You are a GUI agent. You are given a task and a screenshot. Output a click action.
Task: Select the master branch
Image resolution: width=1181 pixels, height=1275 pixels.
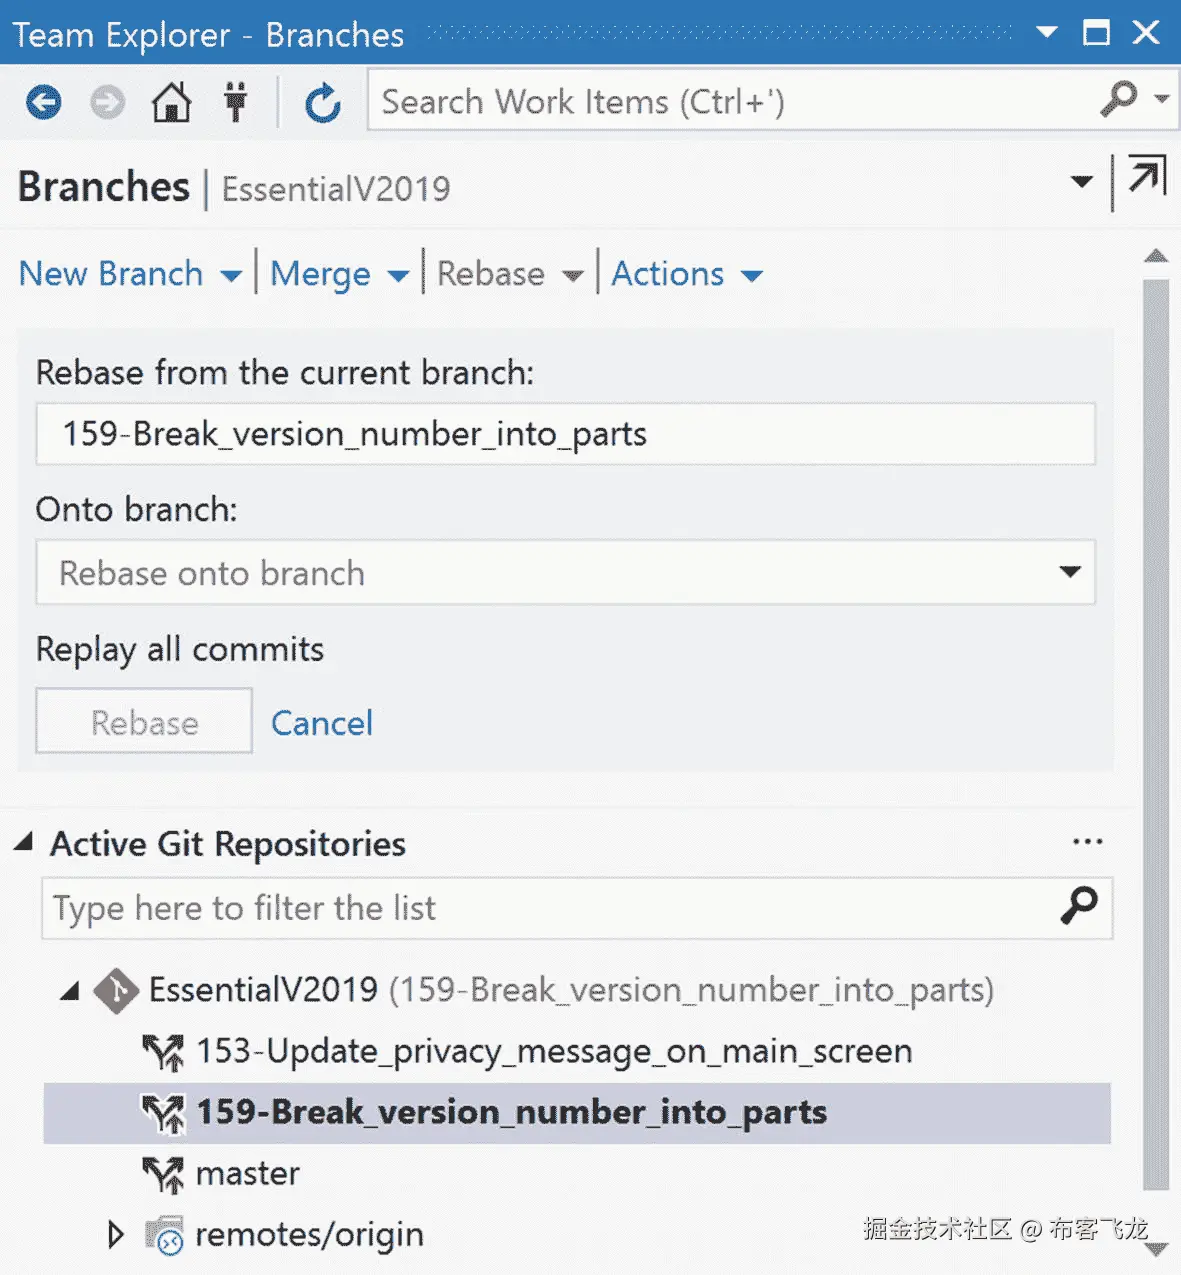[x=248, y=1173]
